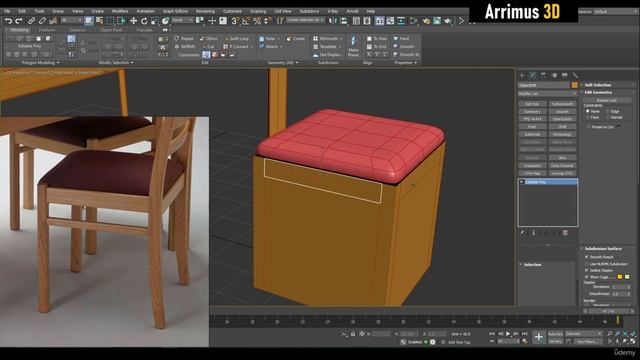Toggle the 3D Snaps icon
The height and width of the screenshot is (360, 640).
[x=235, y=20]
